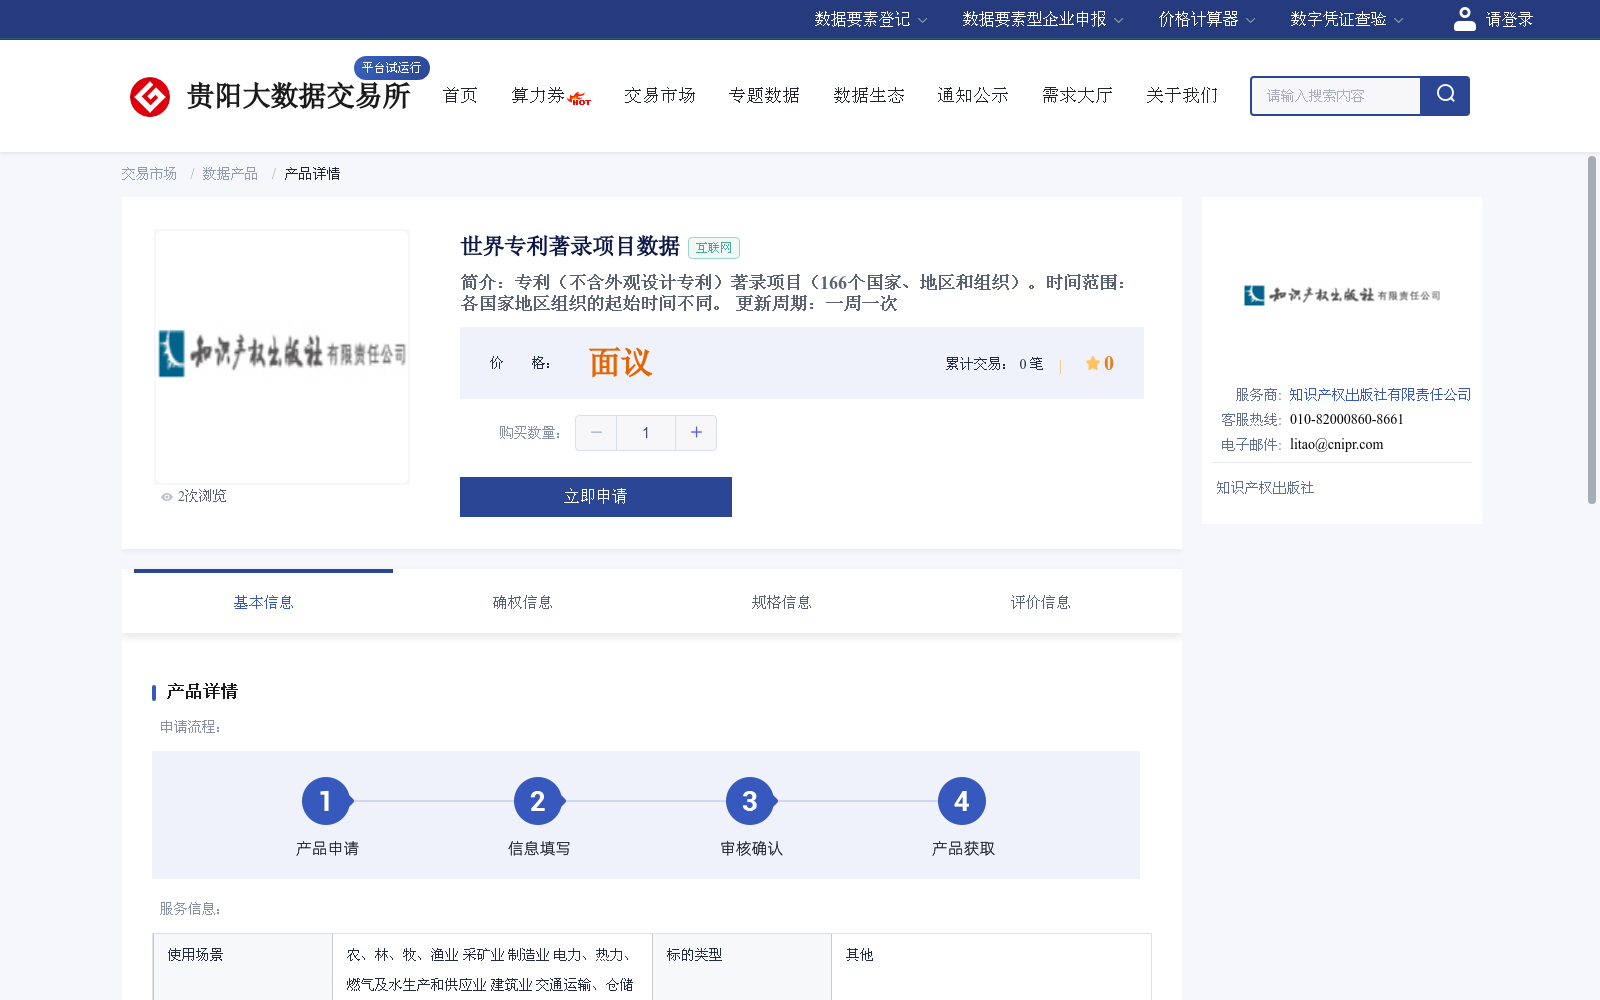1600x1000 pixels.
Task: Expand the 数据要素登记 dropdown
Action: (x=870, y=19)
